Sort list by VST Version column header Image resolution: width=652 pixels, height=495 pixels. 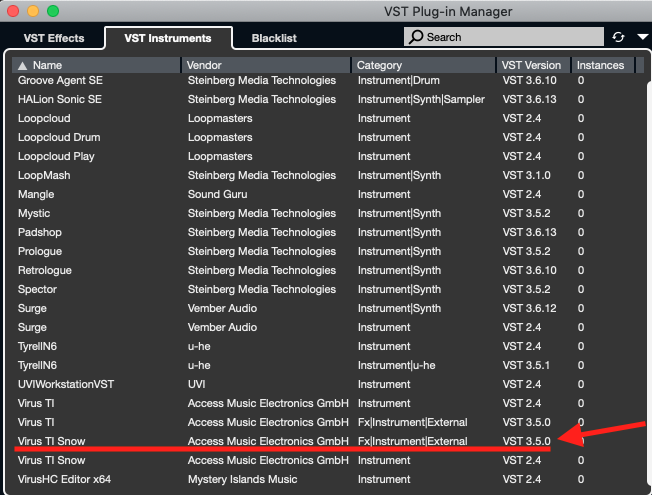click(533, 65)
